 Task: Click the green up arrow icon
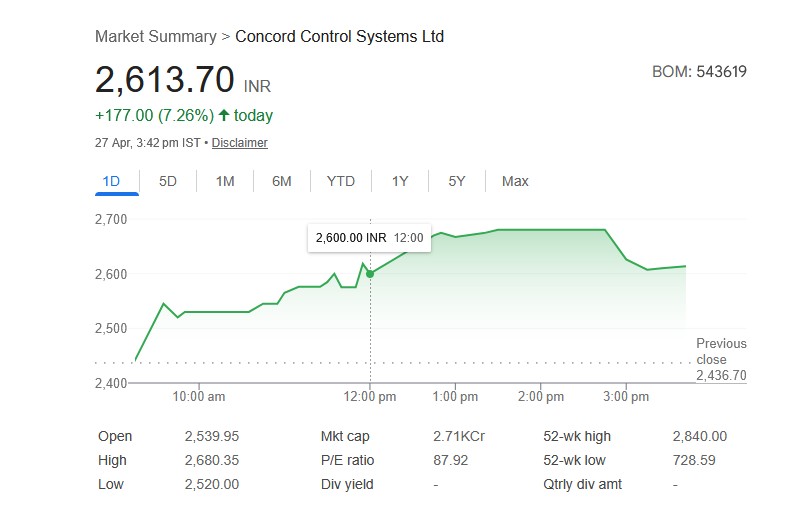tap(223, 116)
